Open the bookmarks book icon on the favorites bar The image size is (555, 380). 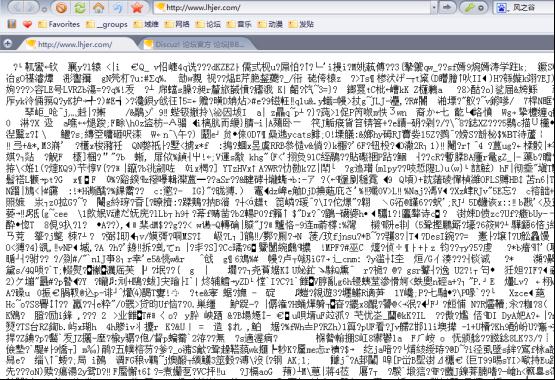(12, 24)
